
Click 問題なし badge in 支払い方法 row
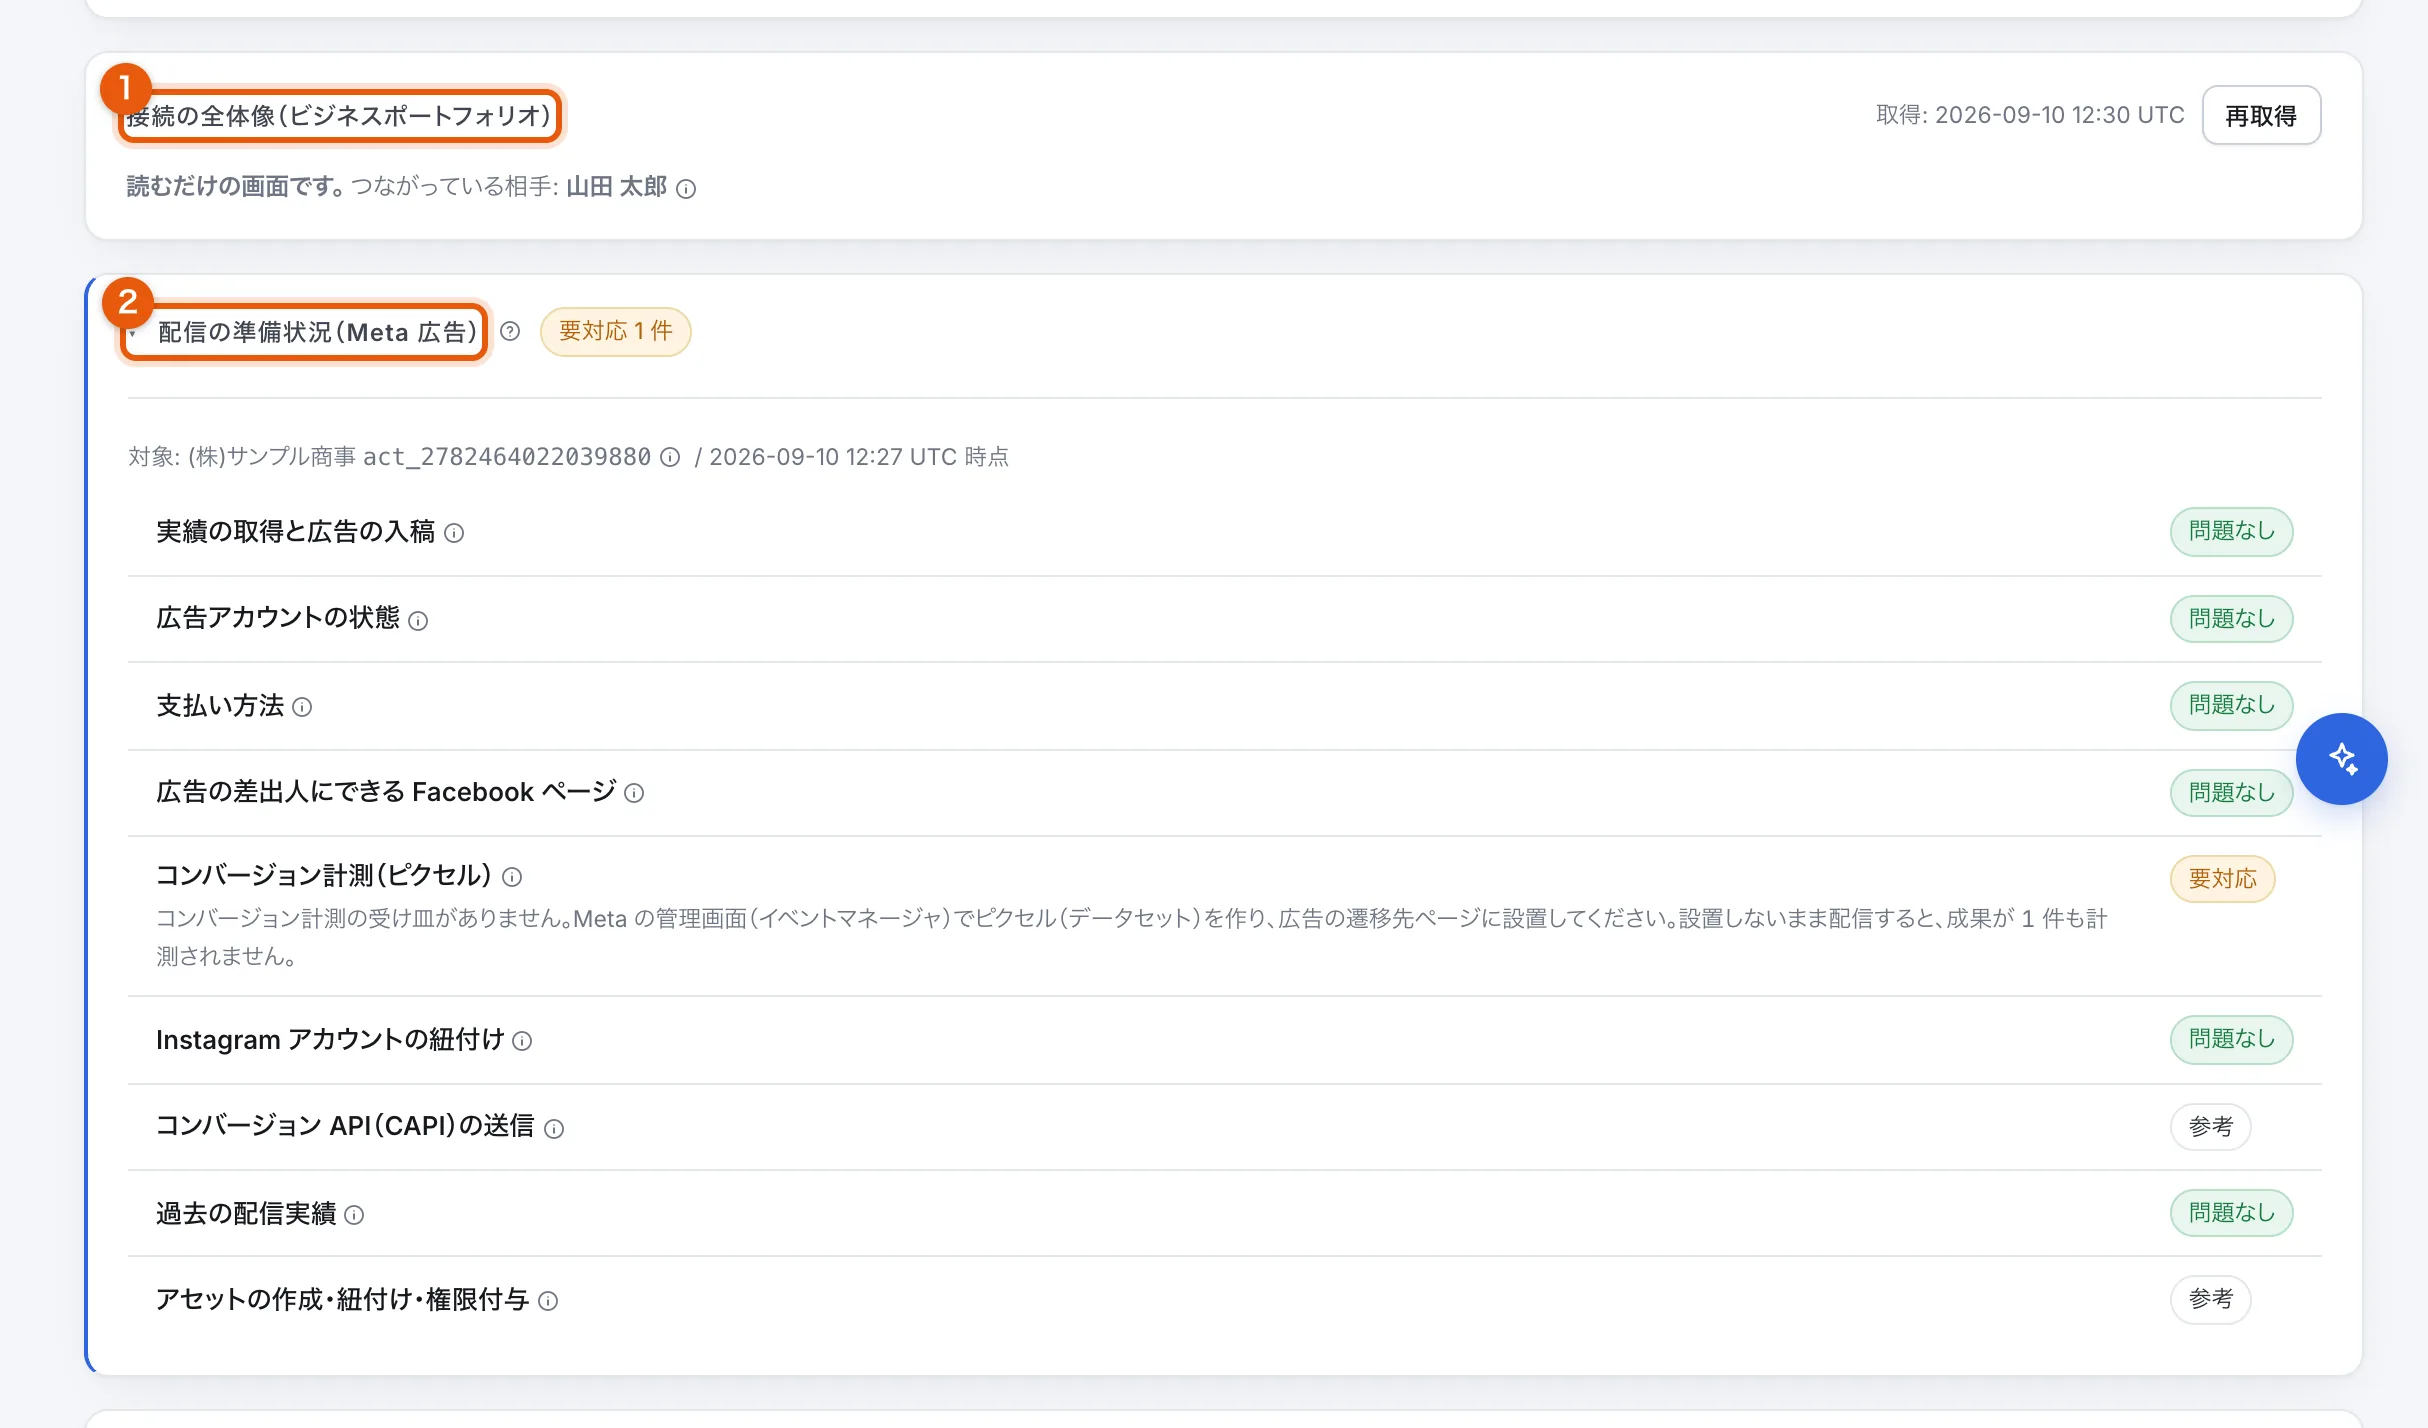[x=2231, y=706]
